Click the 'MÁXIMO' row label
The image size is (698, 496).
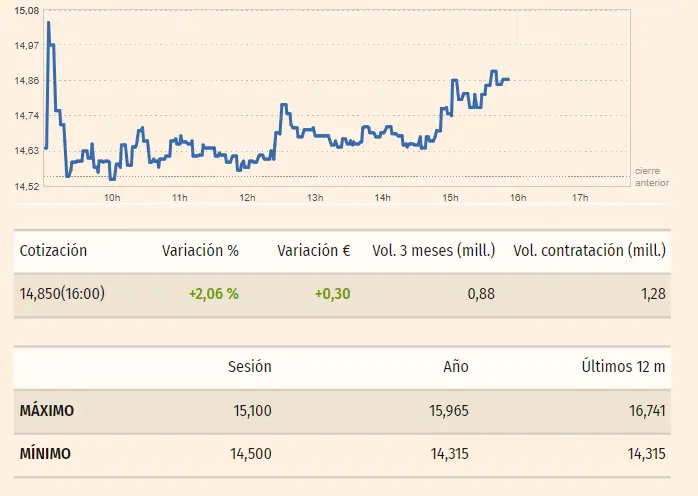click(47, 411)
